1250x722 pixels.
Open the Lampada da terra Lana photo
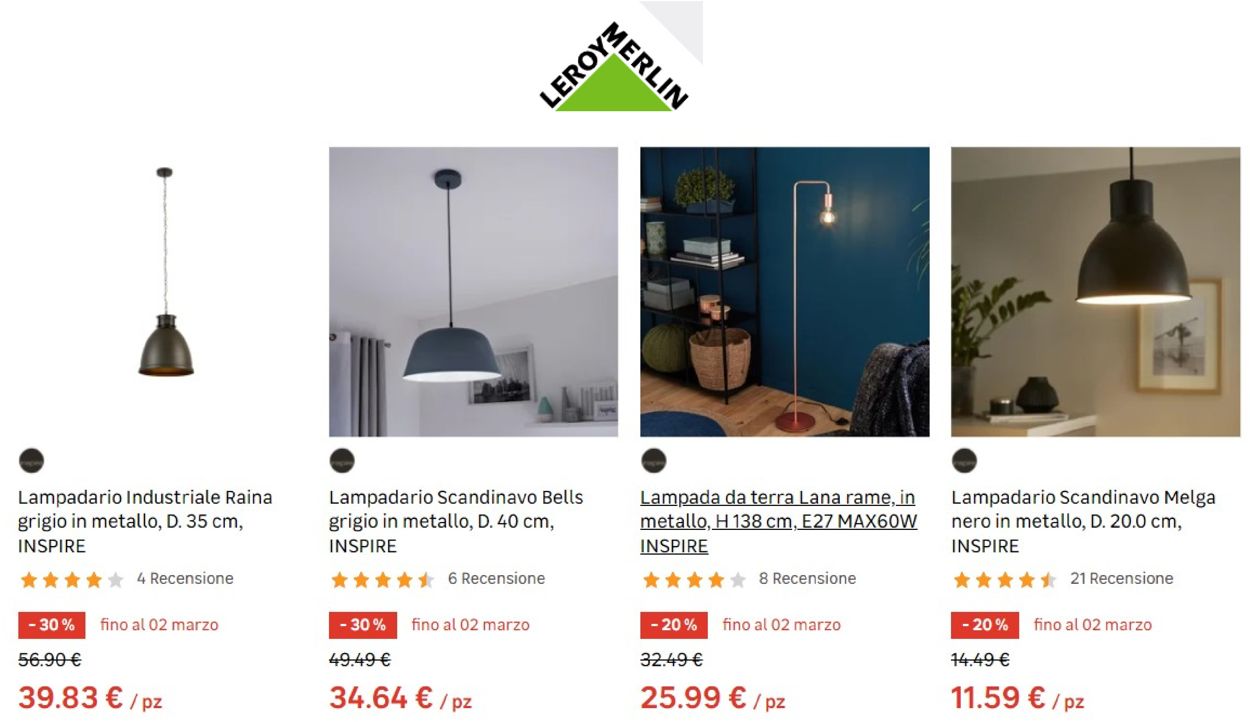point(785,292)
